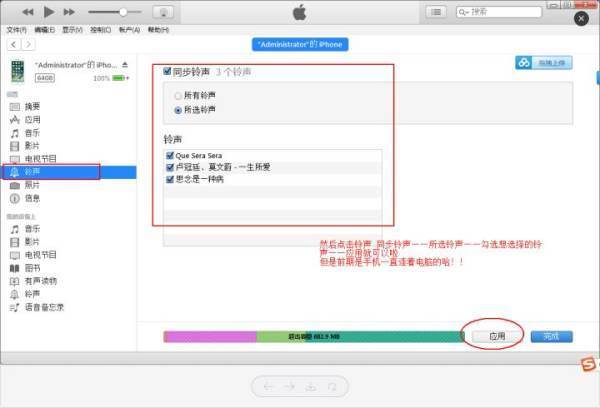This screenshot has height=408, width=600.
Task: Click the volume slider knob
Action: click(123, 12)
